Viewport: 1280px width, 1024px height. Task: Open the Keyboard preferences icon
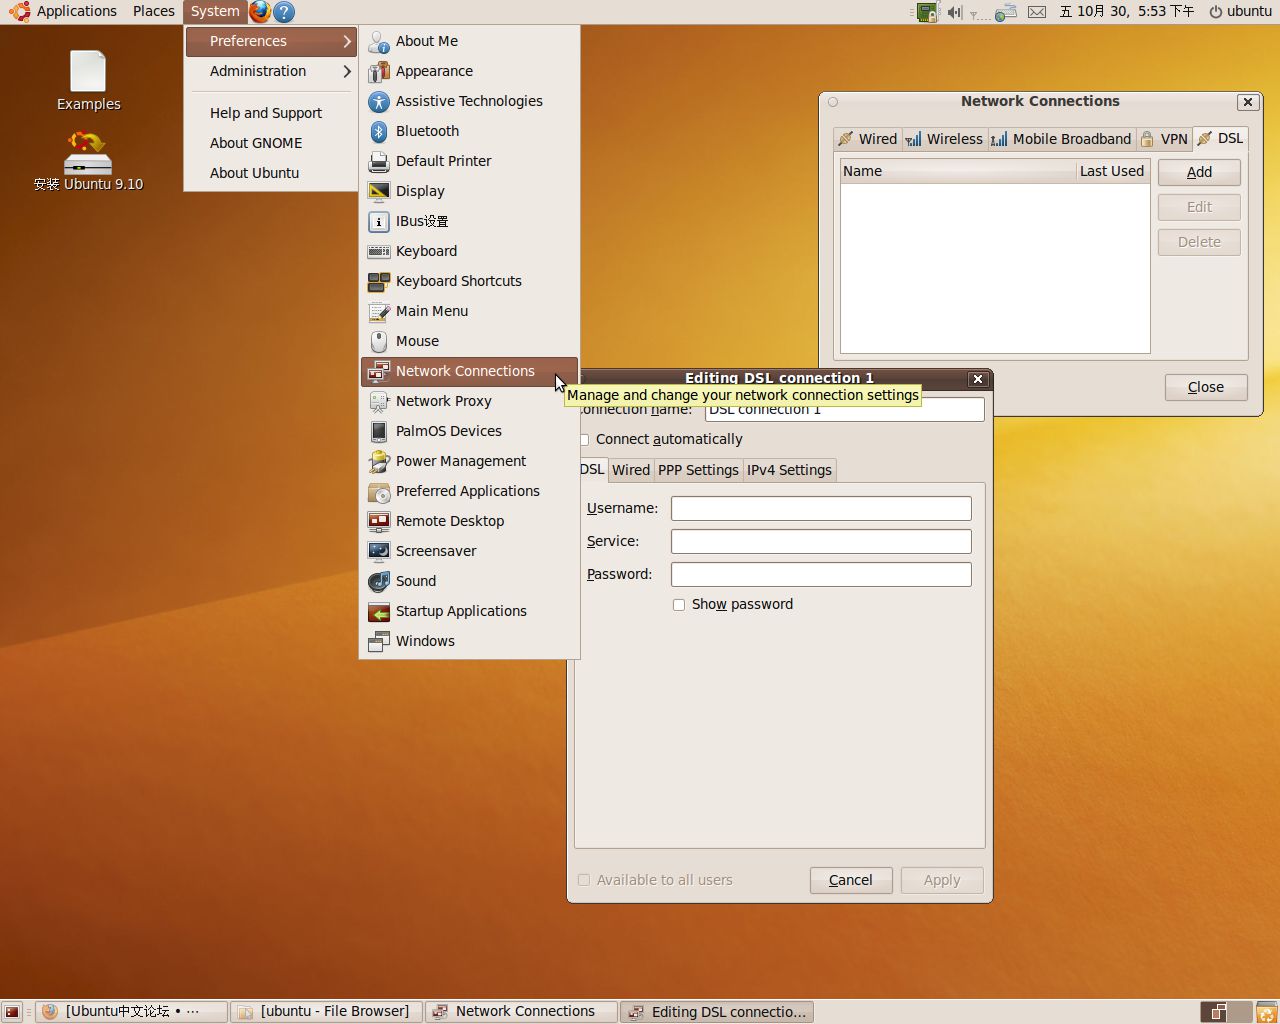pos(378,252)
